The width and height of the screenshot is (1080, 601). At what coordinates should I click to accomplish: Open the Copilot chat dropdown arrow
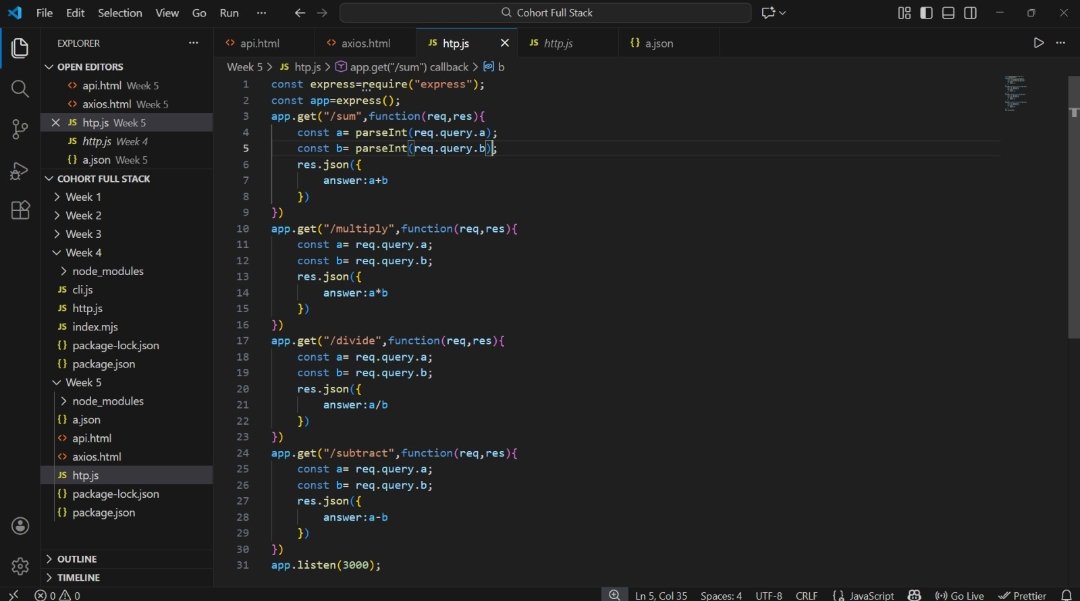pos(782,12)
